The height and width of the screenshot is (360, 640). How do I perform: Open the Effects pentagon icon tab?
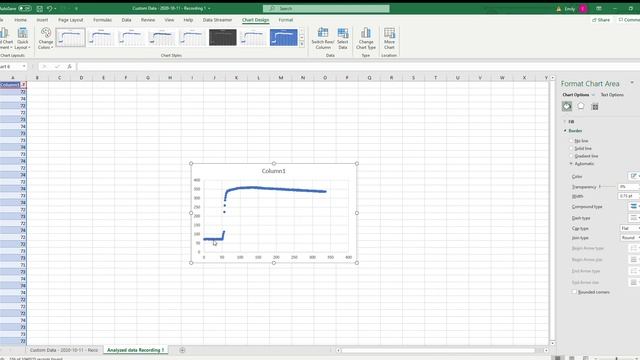click(x=580, y=107)
